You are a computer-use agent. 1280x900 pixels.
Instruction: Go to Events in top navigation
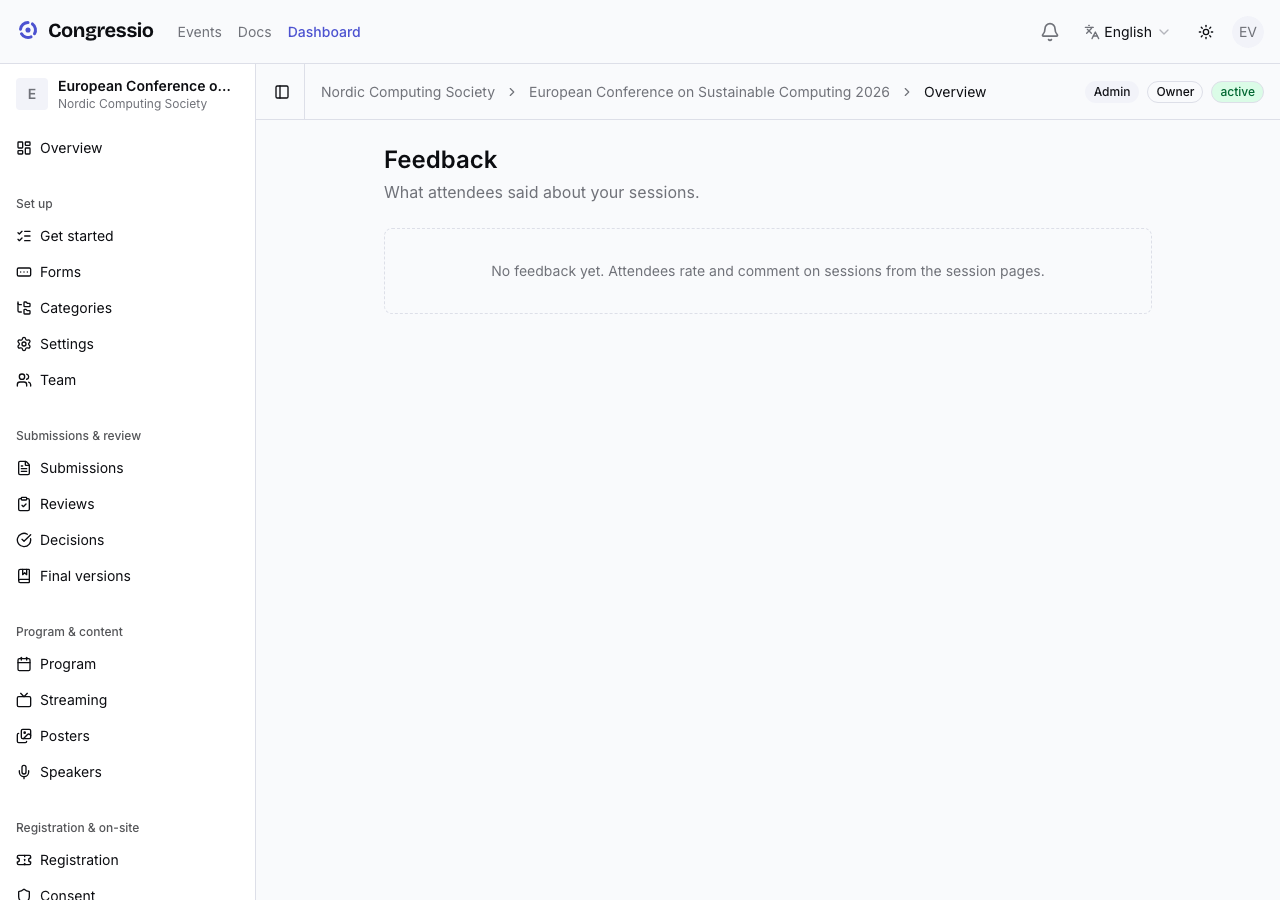tap(199, 32)
